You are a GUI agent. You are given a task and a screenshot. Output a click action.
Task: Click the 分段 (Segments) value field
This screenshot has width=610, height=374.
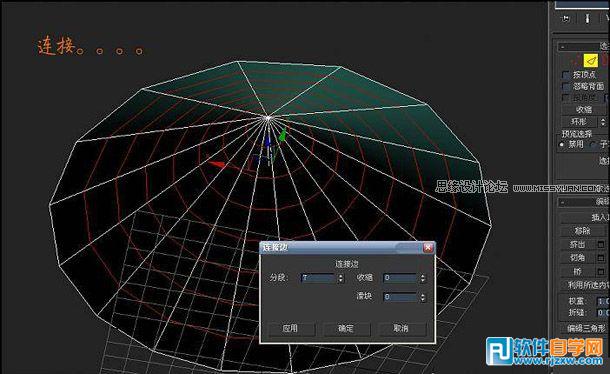(318, 278)
